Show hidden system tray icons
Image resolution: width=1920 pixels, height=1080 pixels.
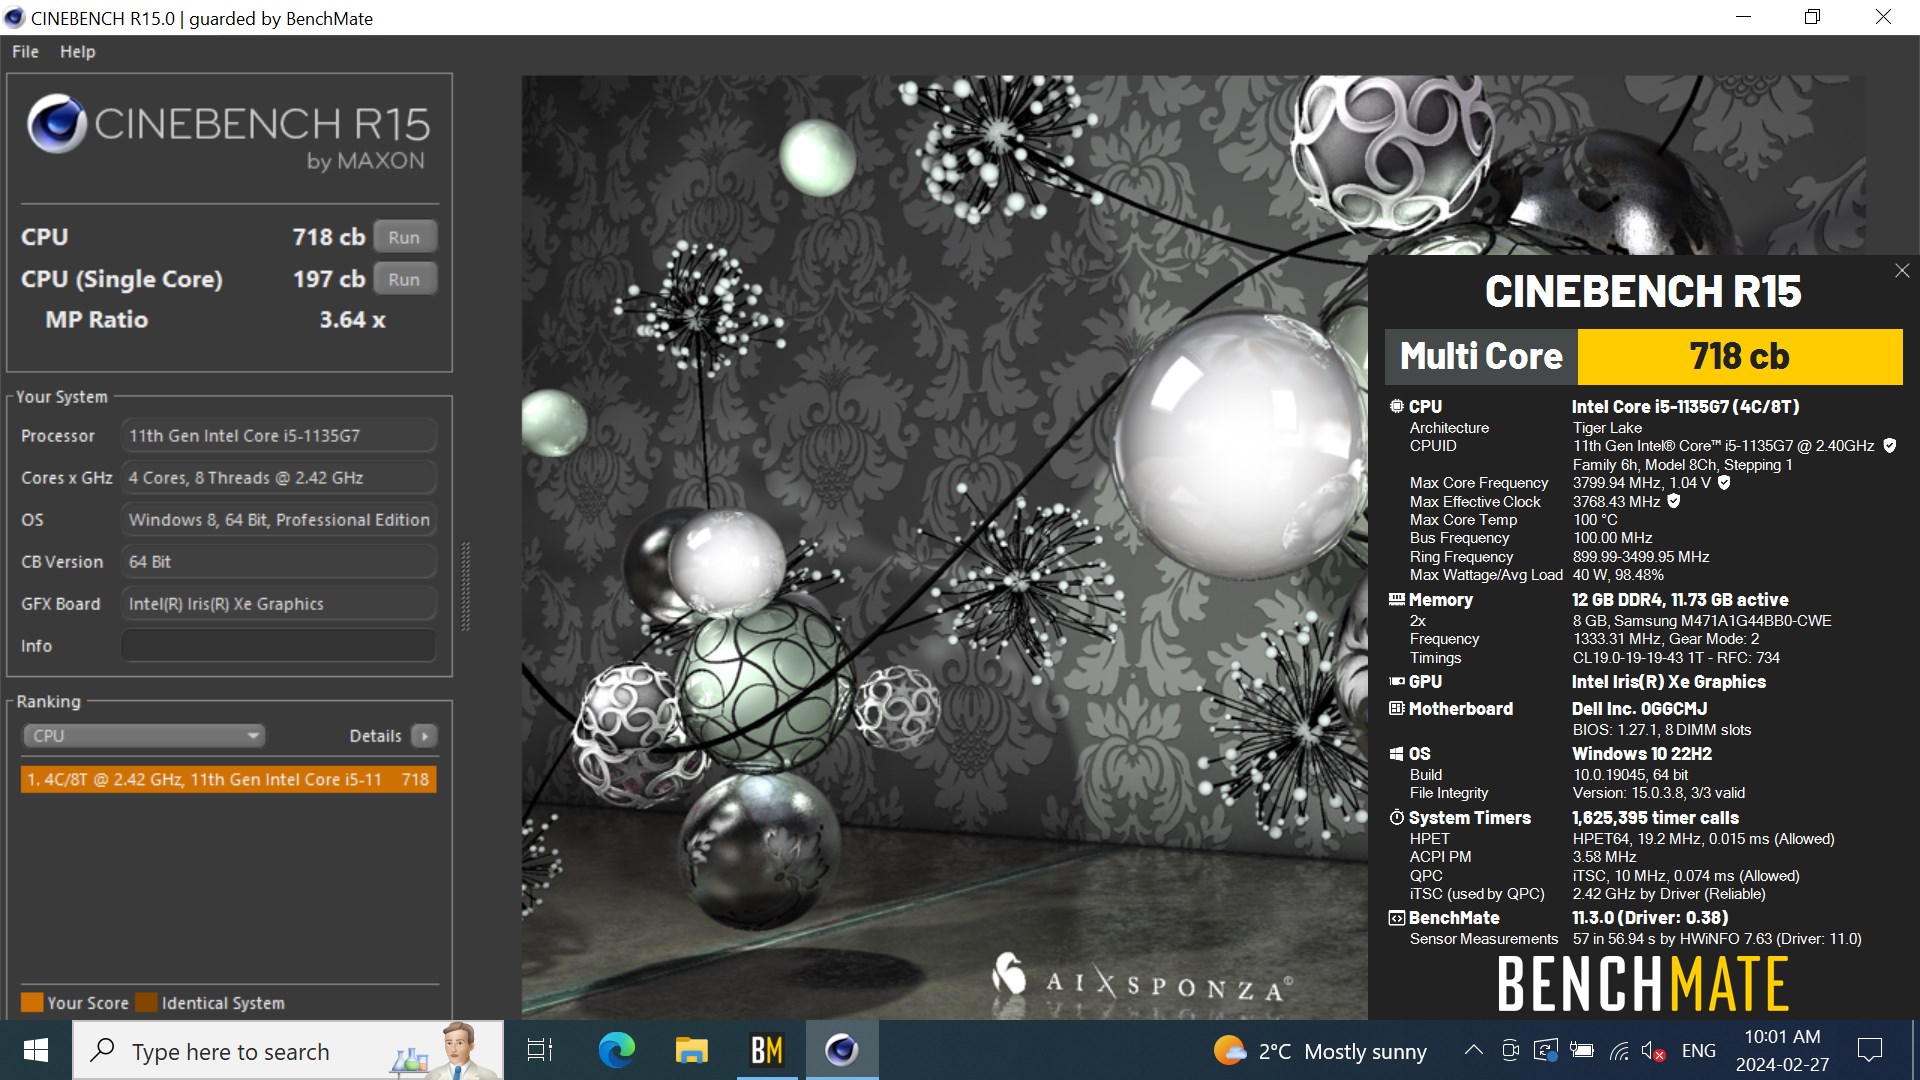(x=1473, y=1051)
